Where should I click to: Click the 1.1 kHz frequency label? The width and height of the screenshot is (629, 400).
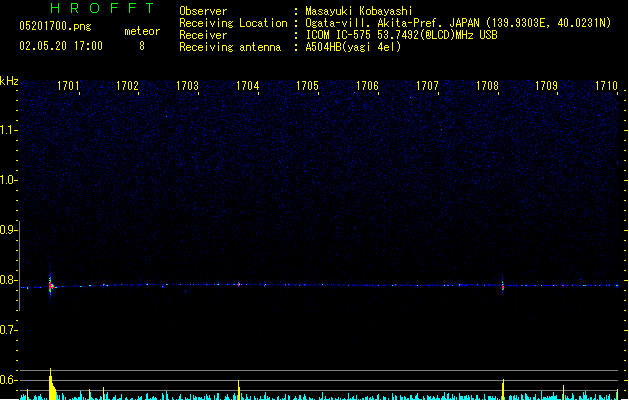[8, 130]
